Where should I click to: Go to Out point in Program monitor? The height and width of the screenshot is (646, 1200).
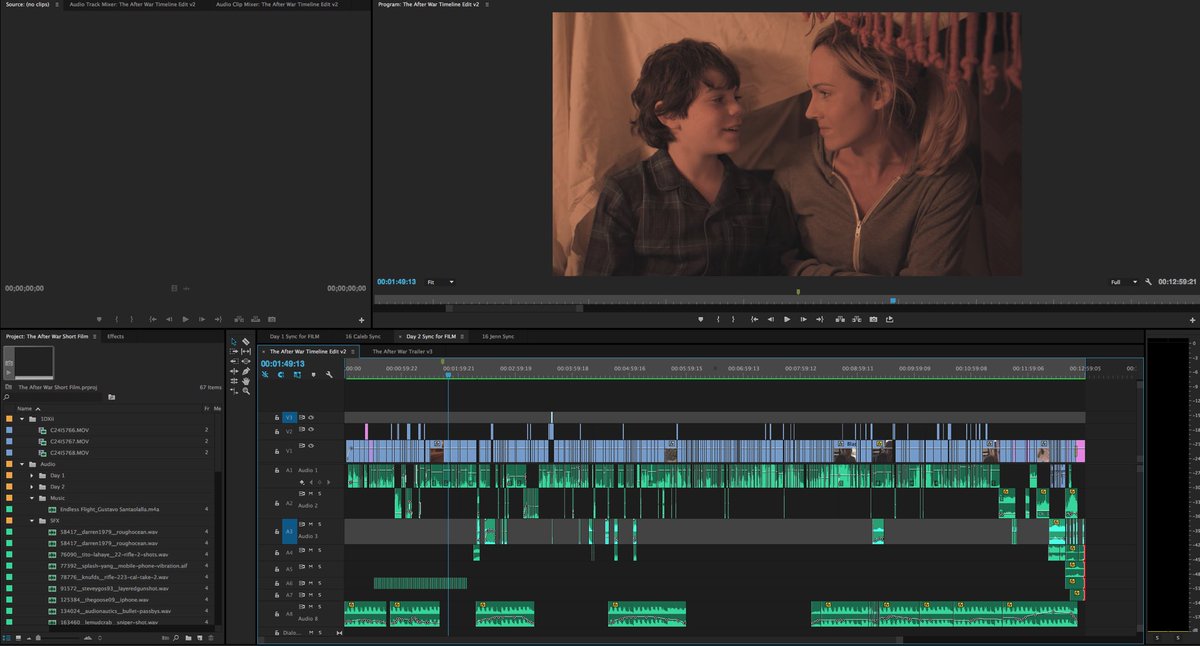click(x=820, y=319)
